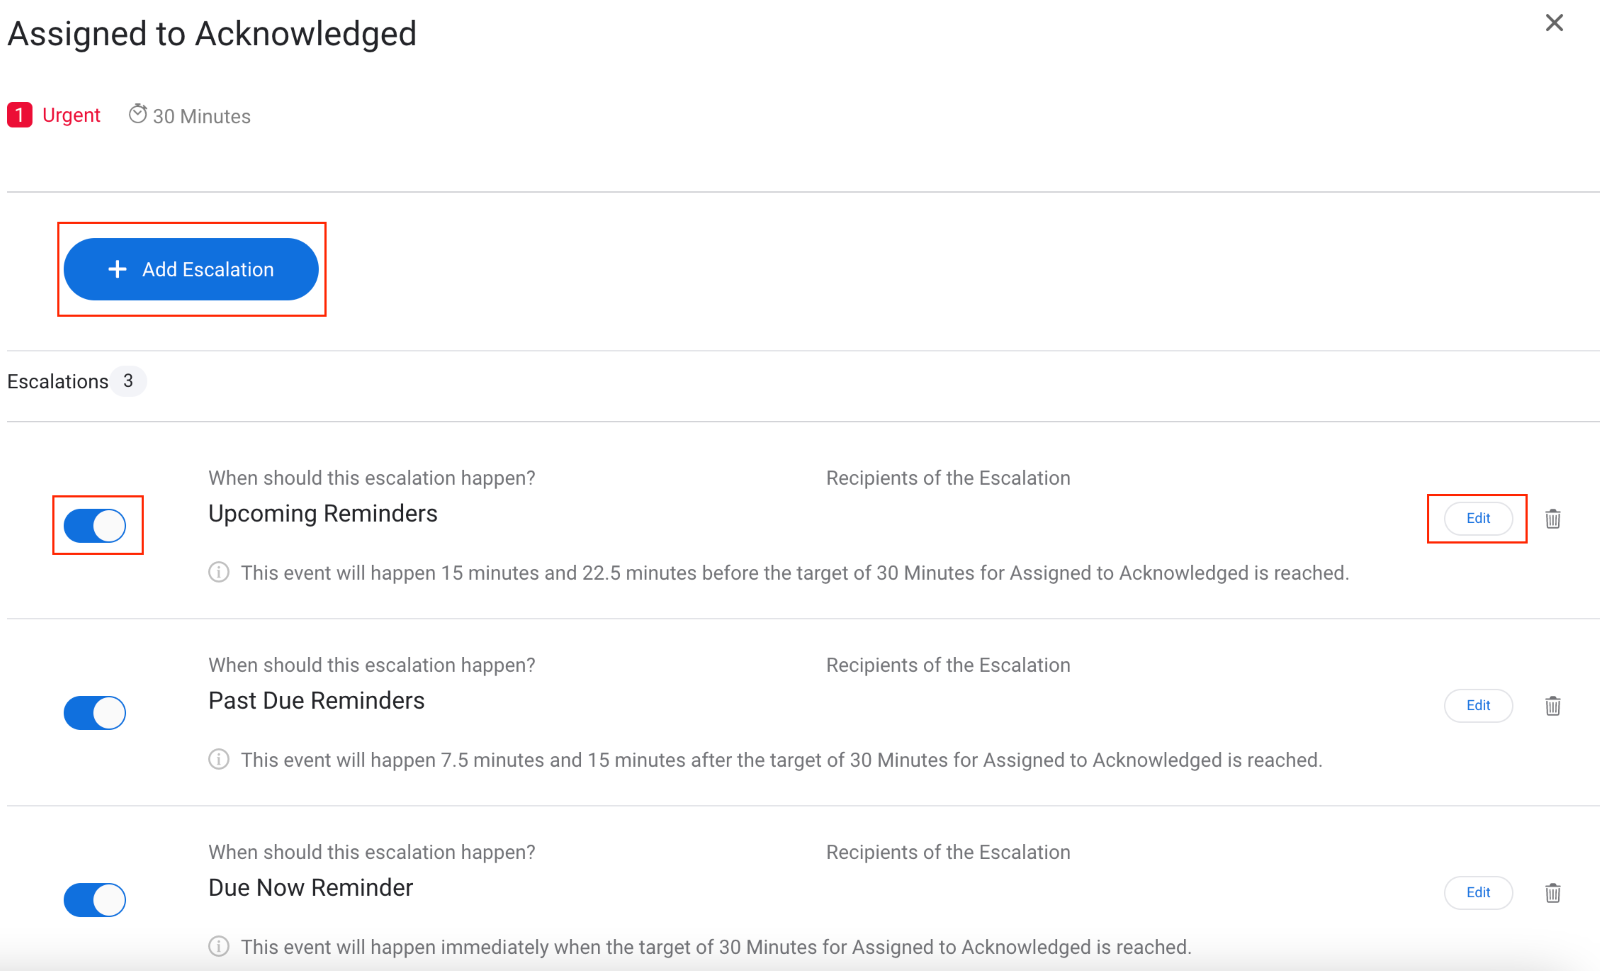Click the Escalations count badge
Screen dimensions: 1600x971
click(x=128, y=381)
